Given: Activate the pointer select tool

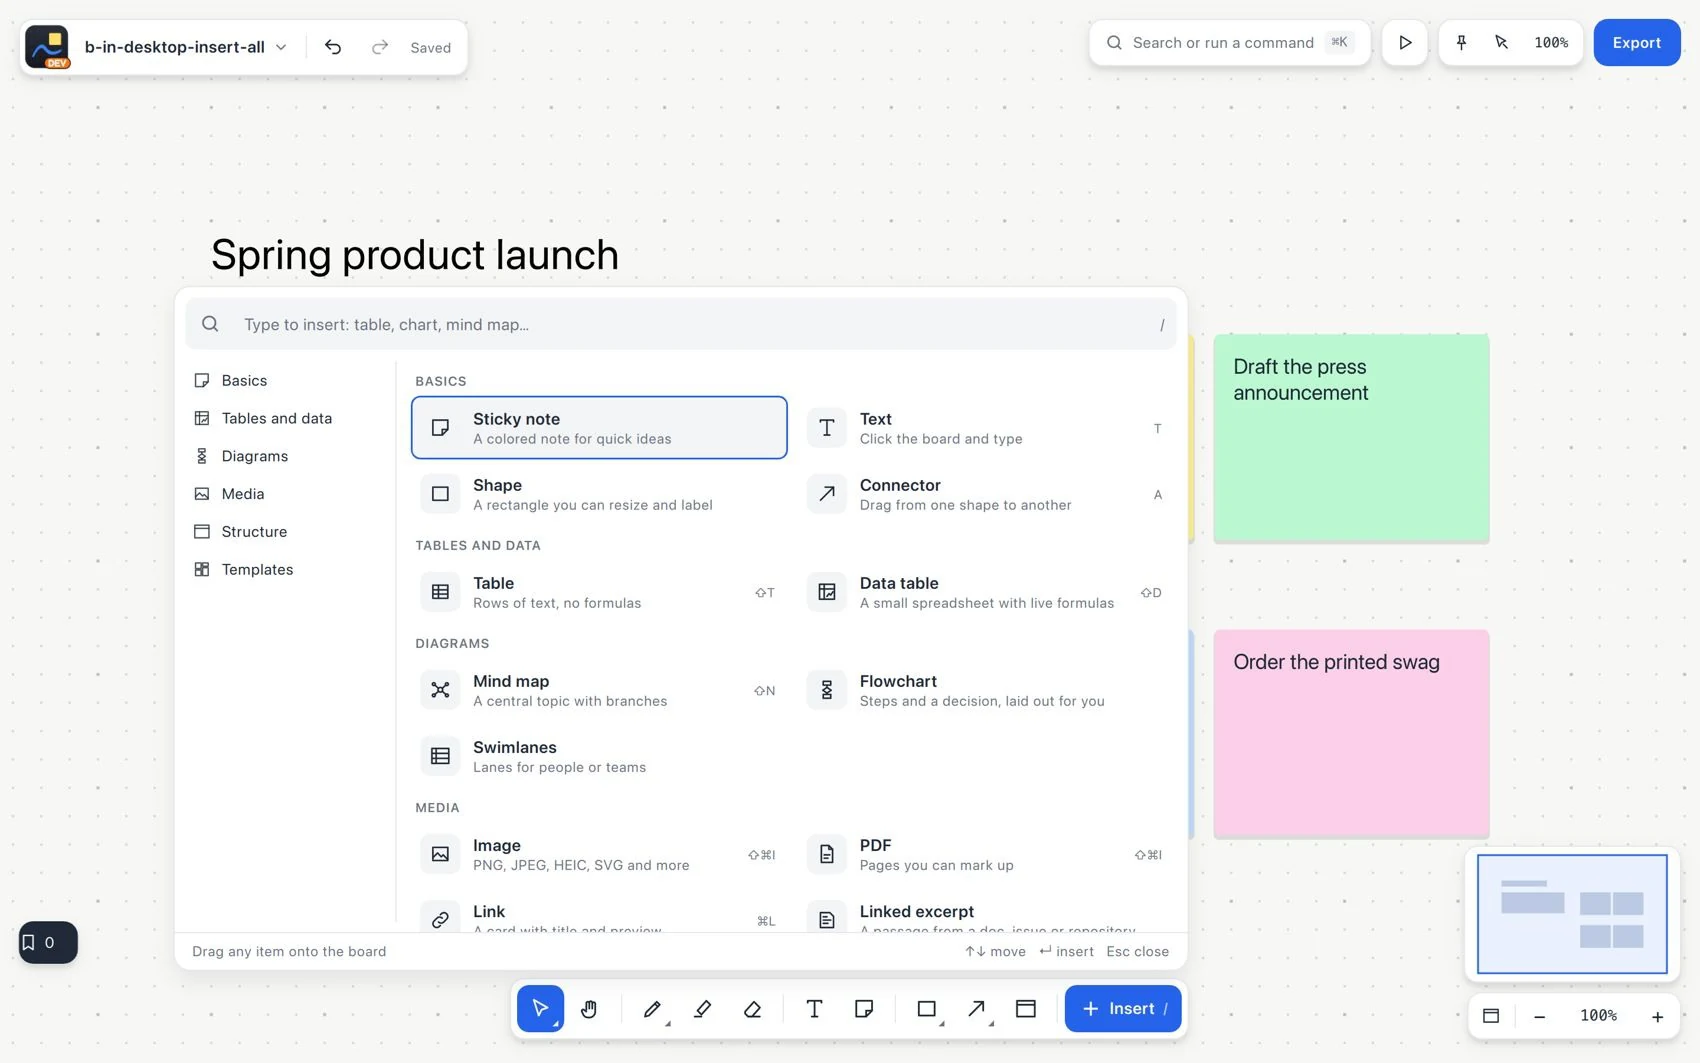Looking at the screenshot, I should 540,1009.
